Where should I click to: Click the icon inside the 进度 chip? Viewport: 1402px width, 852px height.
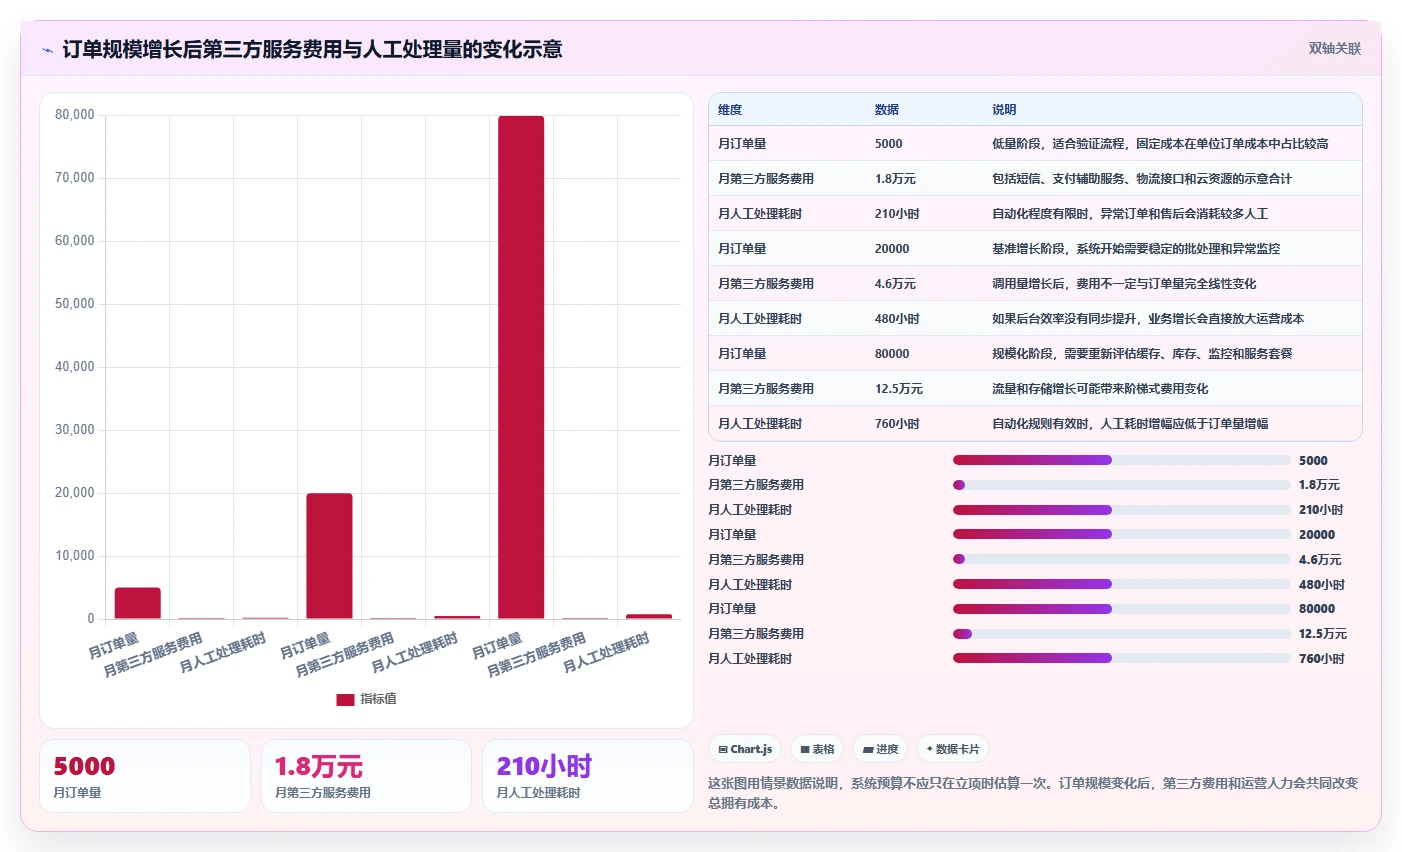coord(868,749)
